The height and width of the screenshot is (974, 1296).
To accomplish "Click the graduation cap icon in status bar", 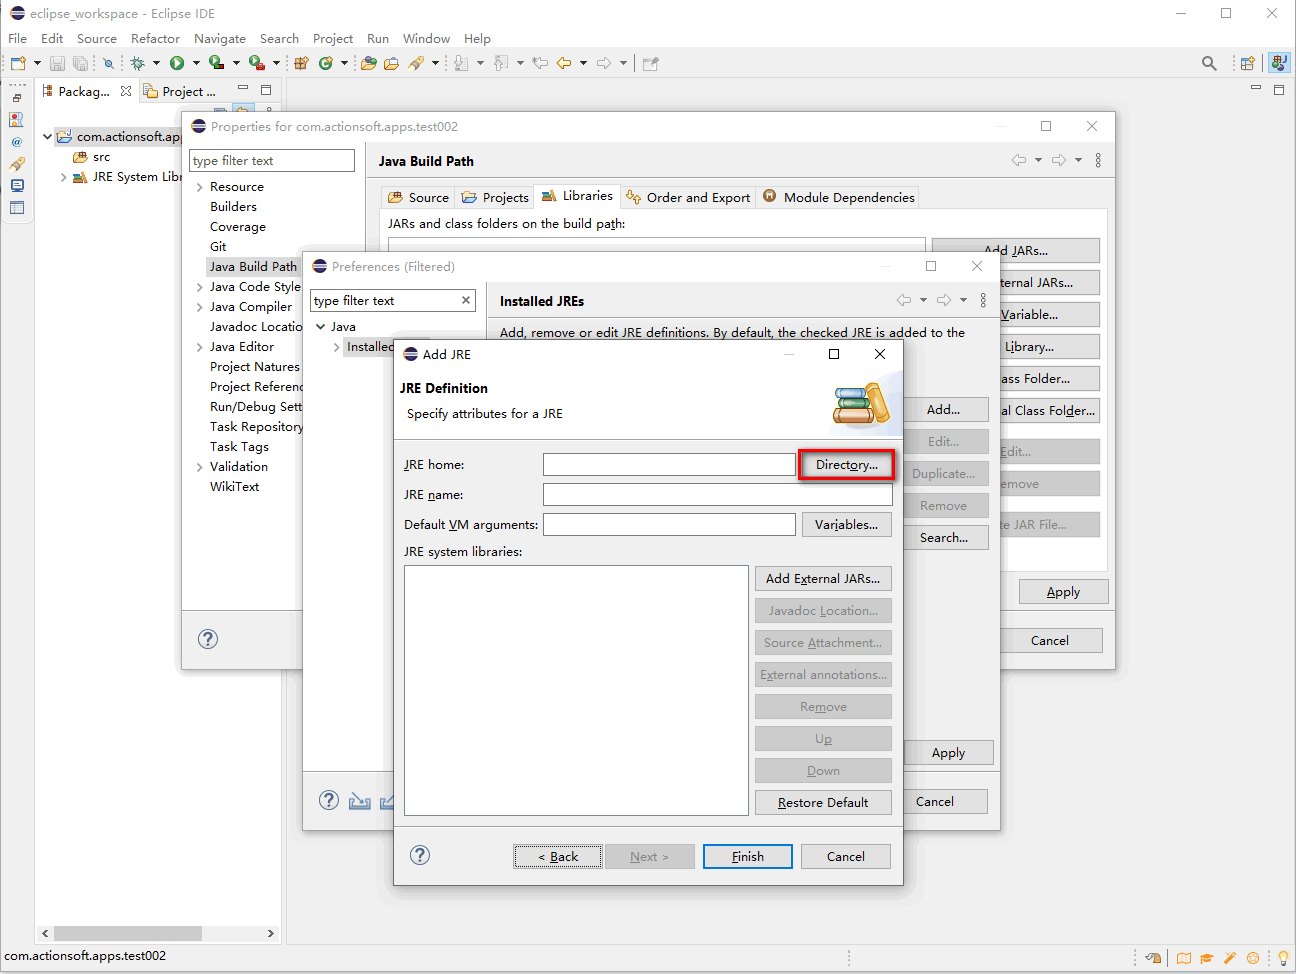I will pos(1207,958).
